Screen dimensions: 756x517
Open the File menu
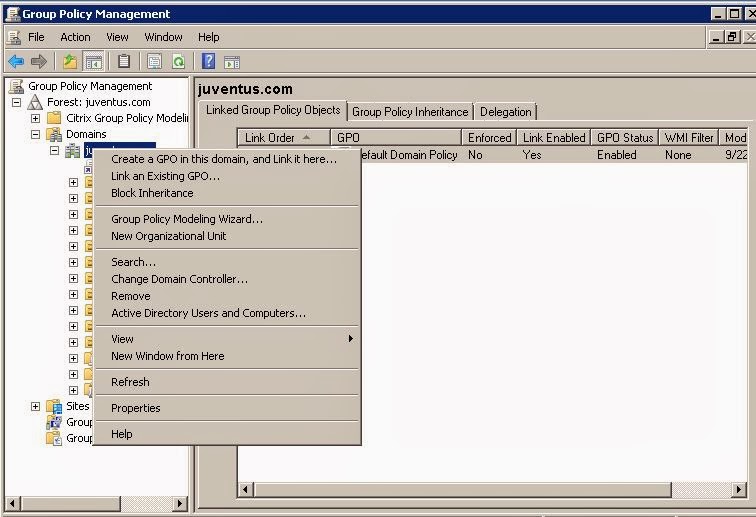pos(36,37)
